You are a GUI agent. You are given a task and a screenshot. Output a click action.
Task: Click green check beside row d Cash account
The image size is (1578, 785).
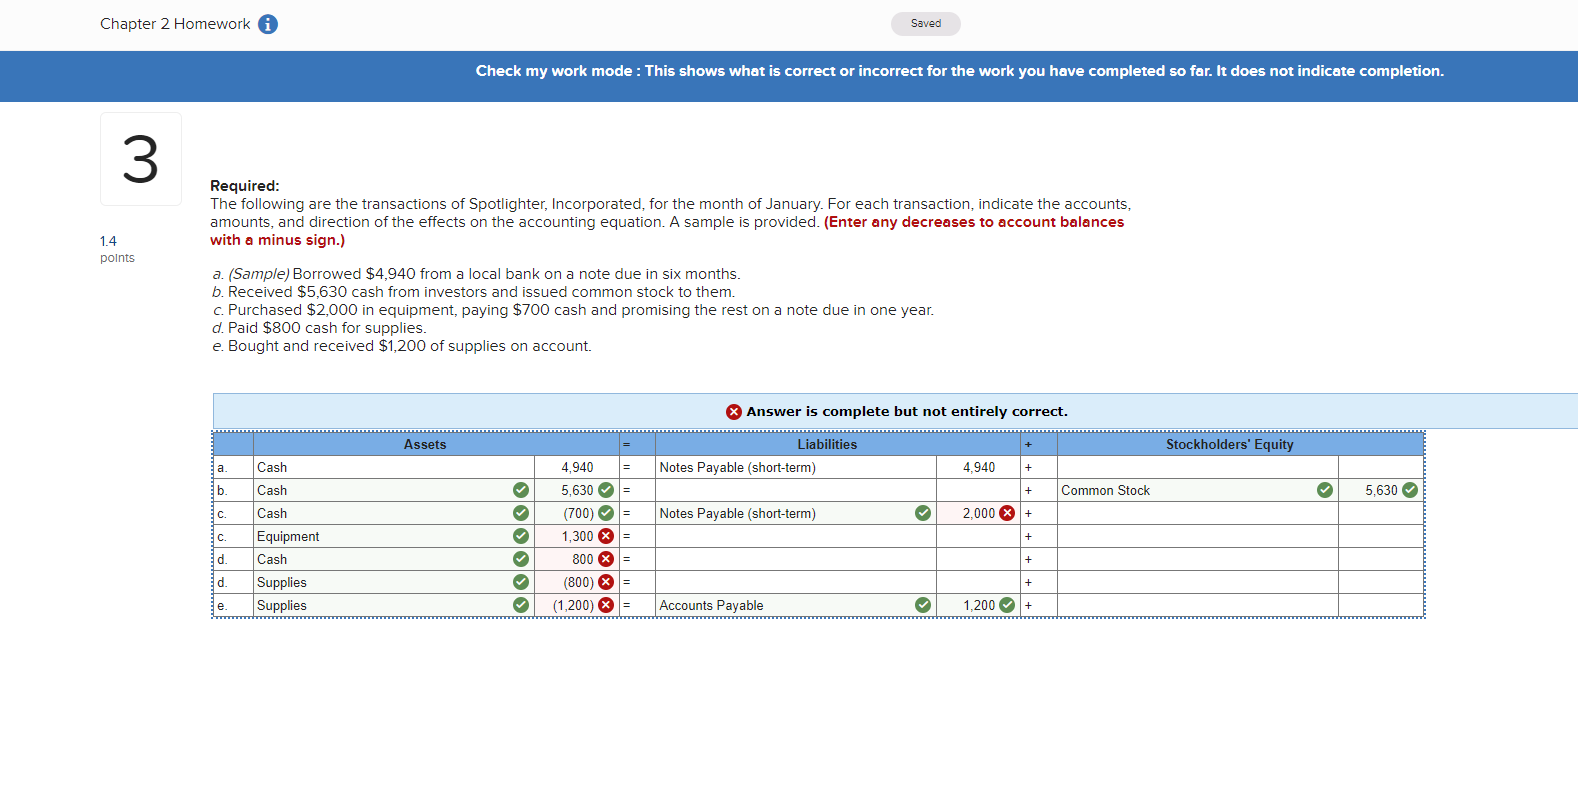(521, 559)
